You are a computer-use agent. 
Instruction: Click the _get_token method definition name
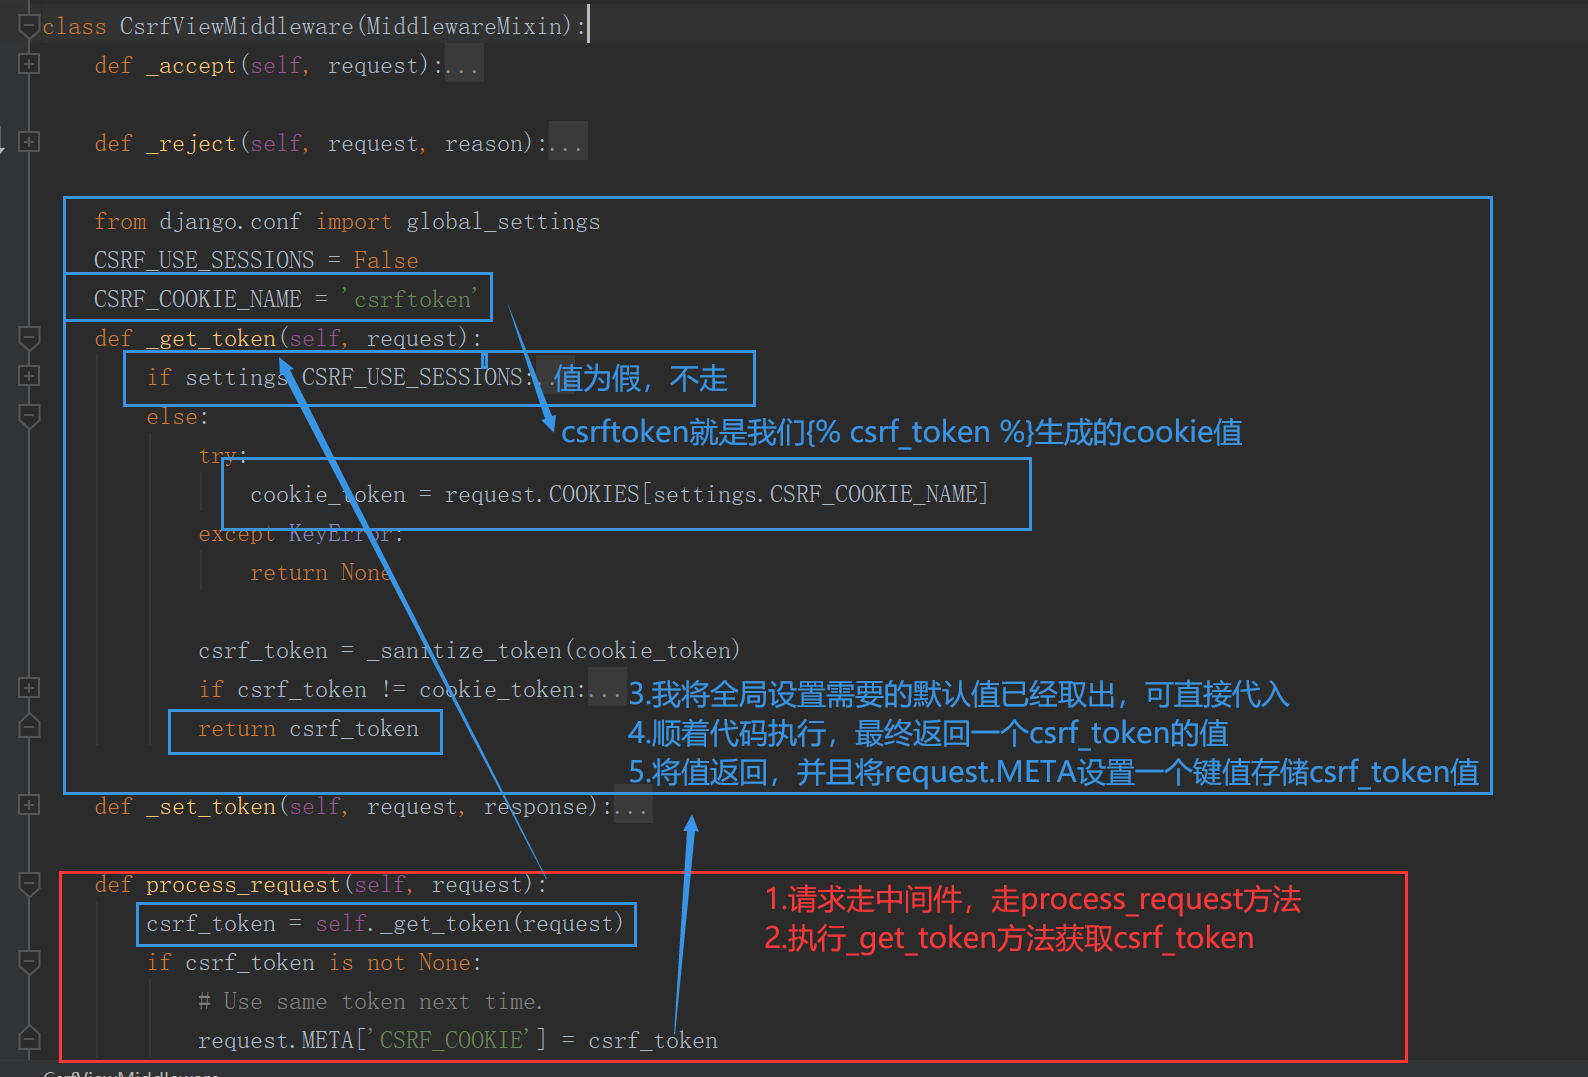pyautogui.click(x=211, y=338)
